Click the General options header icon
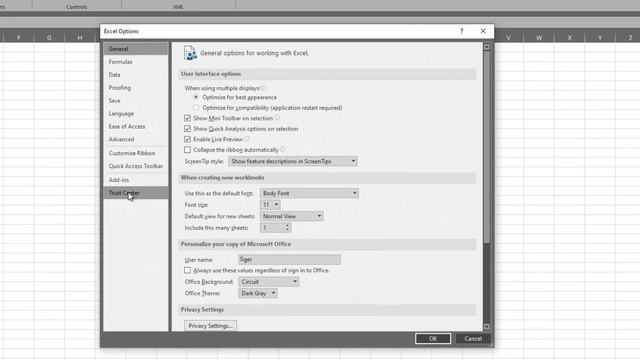This screenshot has width=640, height=360. 190,53
